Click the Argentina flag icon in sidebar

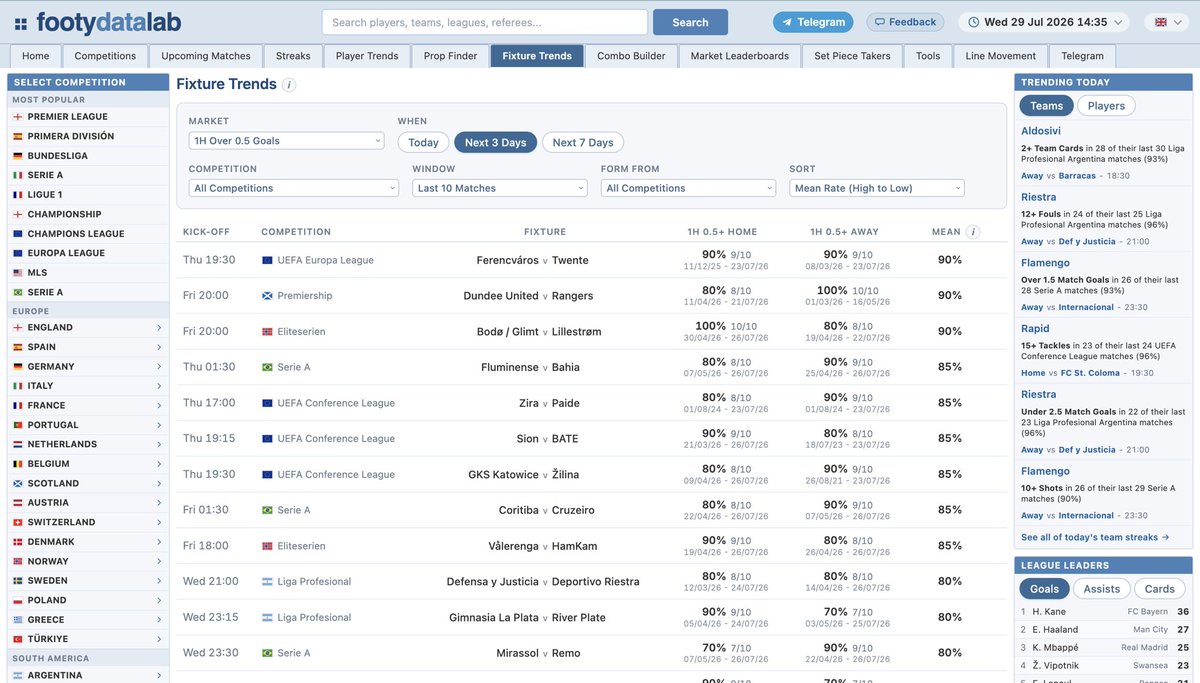pos(17,675)
